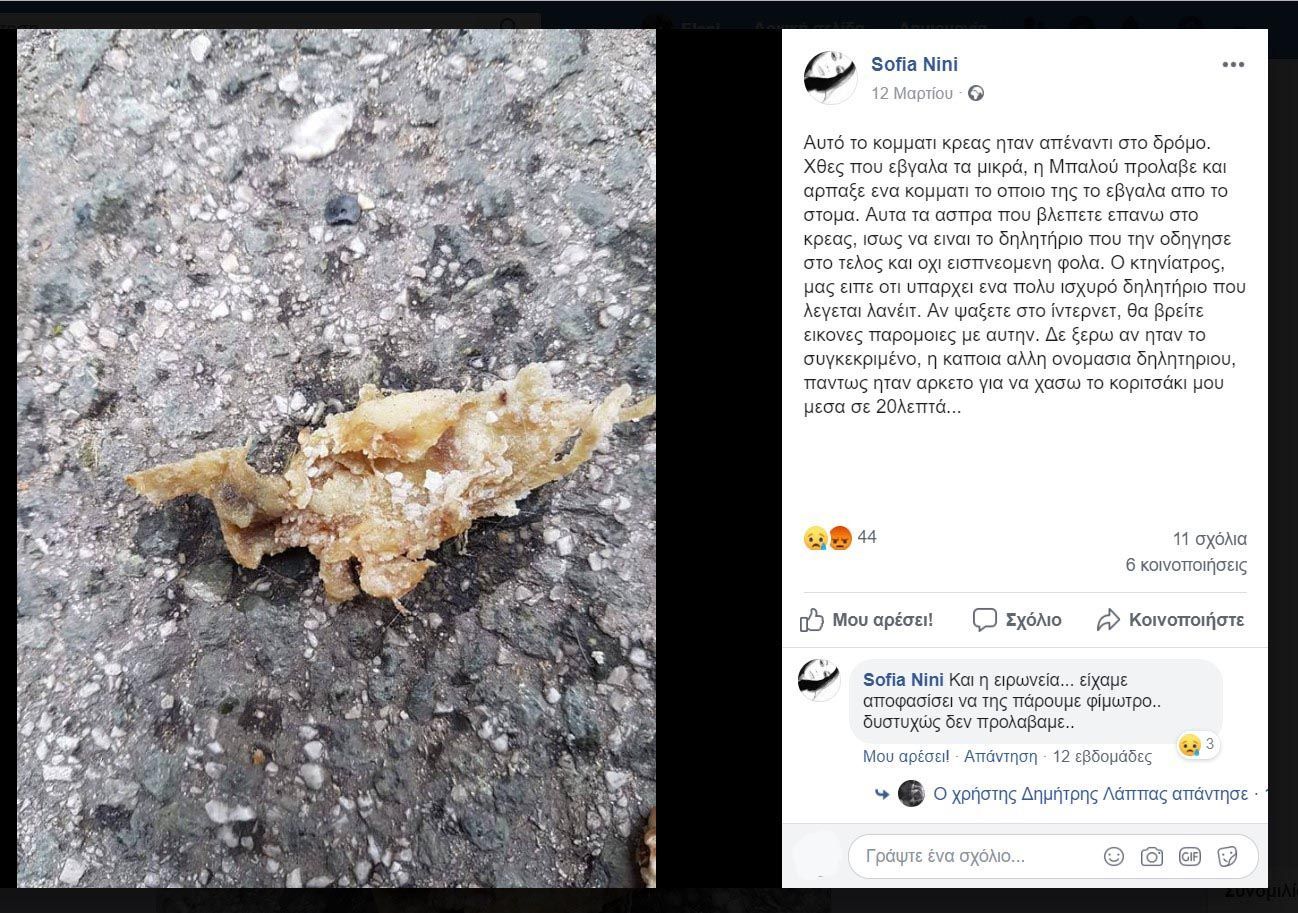This screenshot has height=913, width=1298.
Task: Open the emoji picker in the comment box
Action: [1113, 857]
